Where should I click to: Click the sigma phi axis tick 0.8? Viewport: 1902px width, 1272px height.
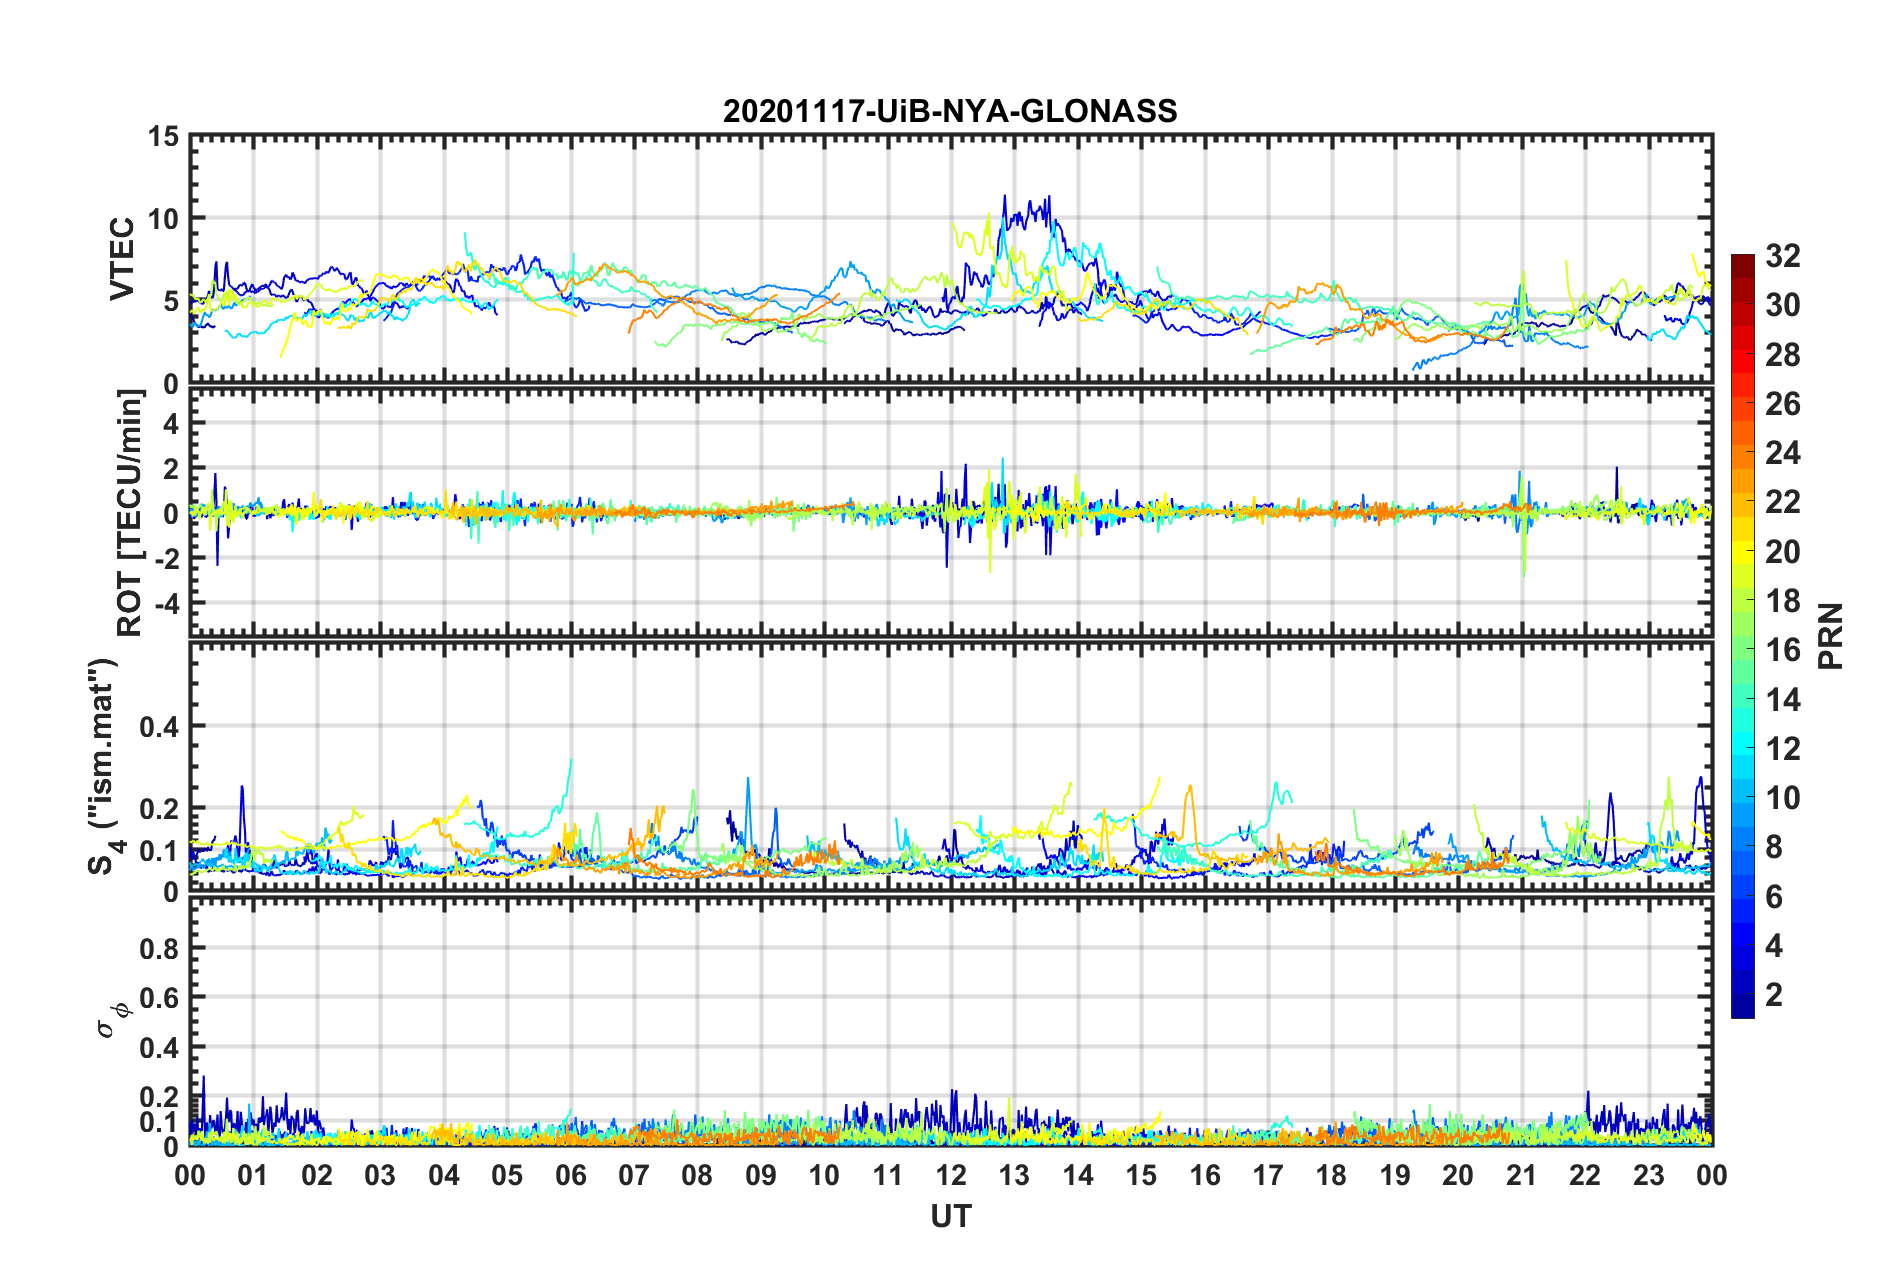[x=159, y=948]
